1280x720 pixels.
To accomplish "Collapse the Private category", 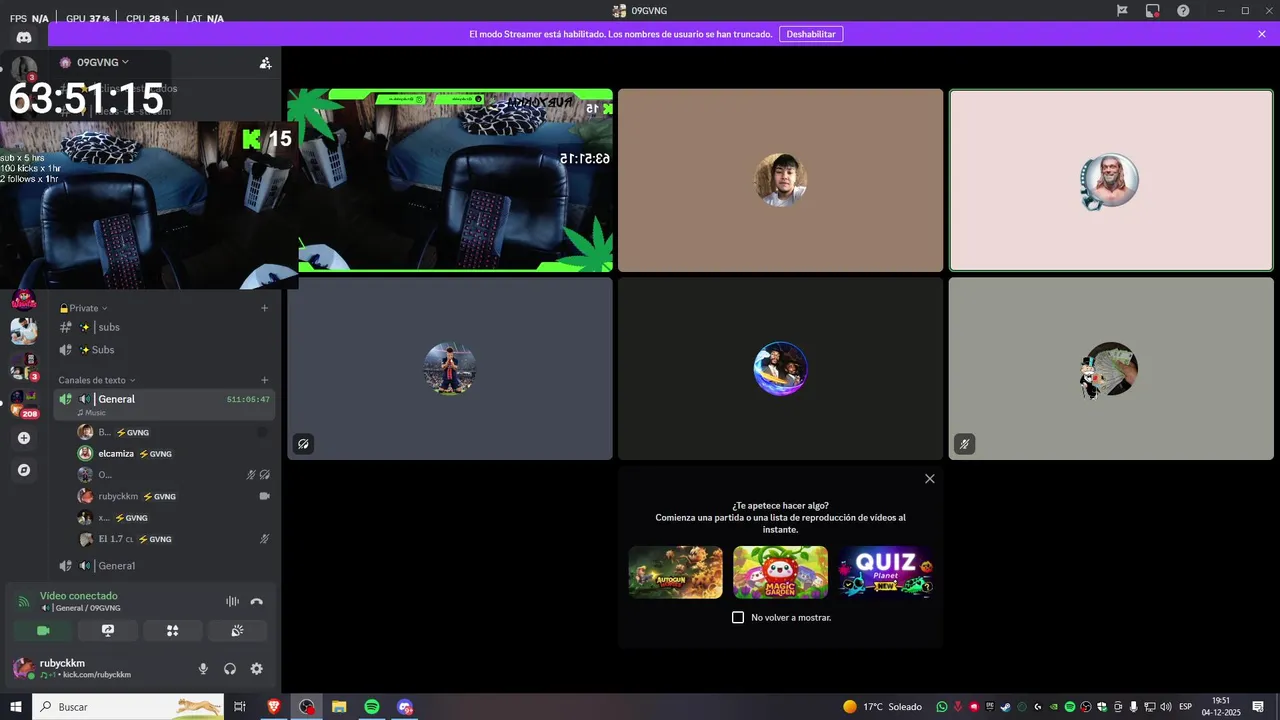I will coord(84,308).
